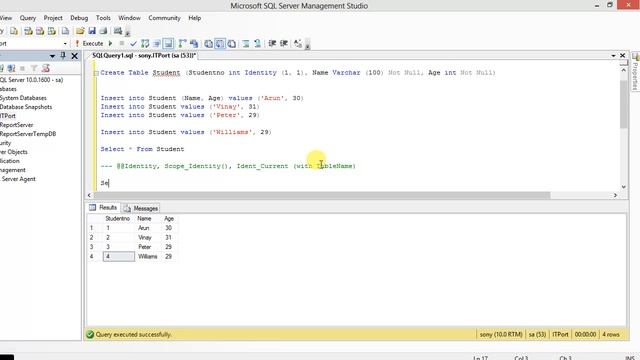Click the Analysis Services XMLA Query icon
Viewport: 640px width, 360px height.
tap(52, 31)
